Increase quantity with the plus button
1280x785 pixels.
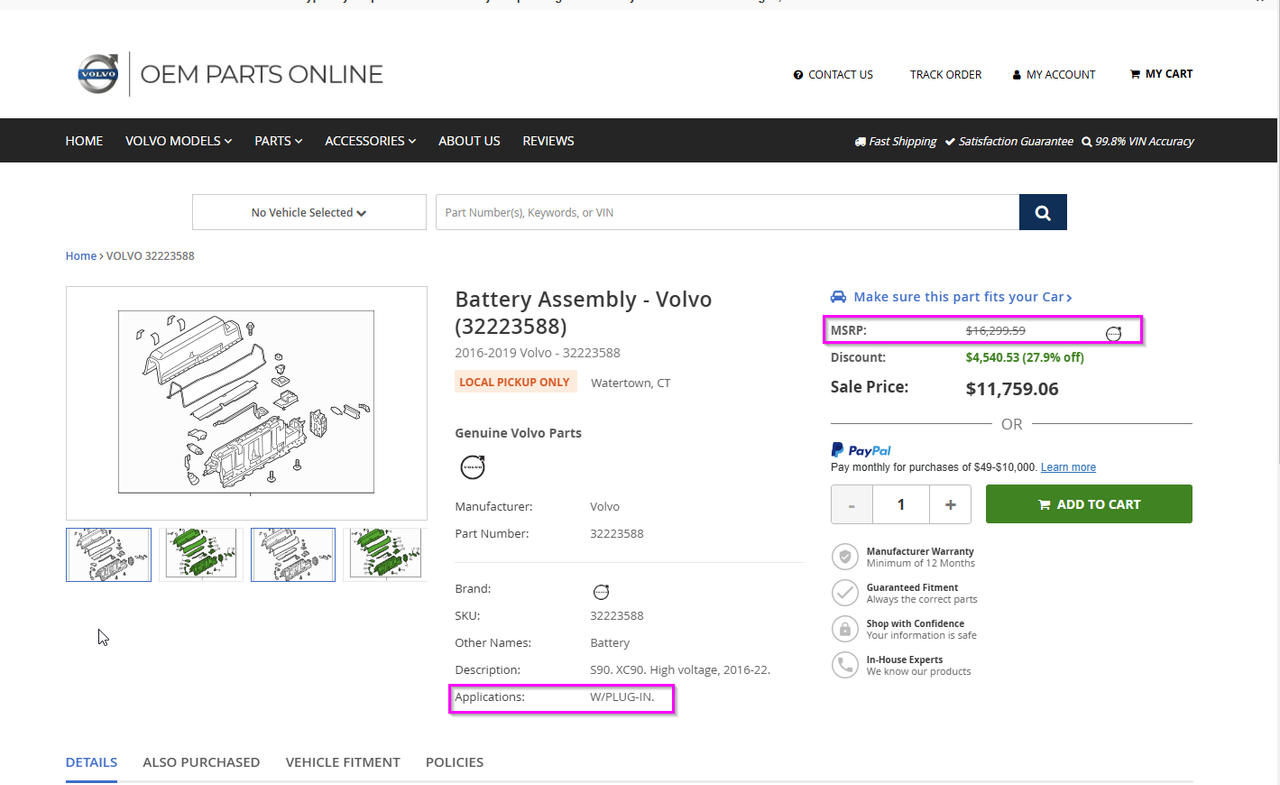(x=950, y=505)
